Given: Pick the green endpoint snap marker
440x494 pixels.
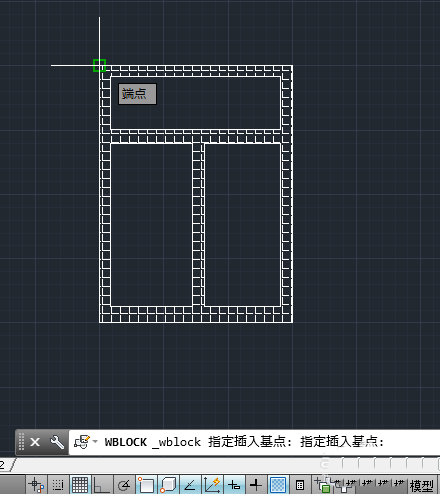Looking at the screenshot, I should [x=99, y=65].
